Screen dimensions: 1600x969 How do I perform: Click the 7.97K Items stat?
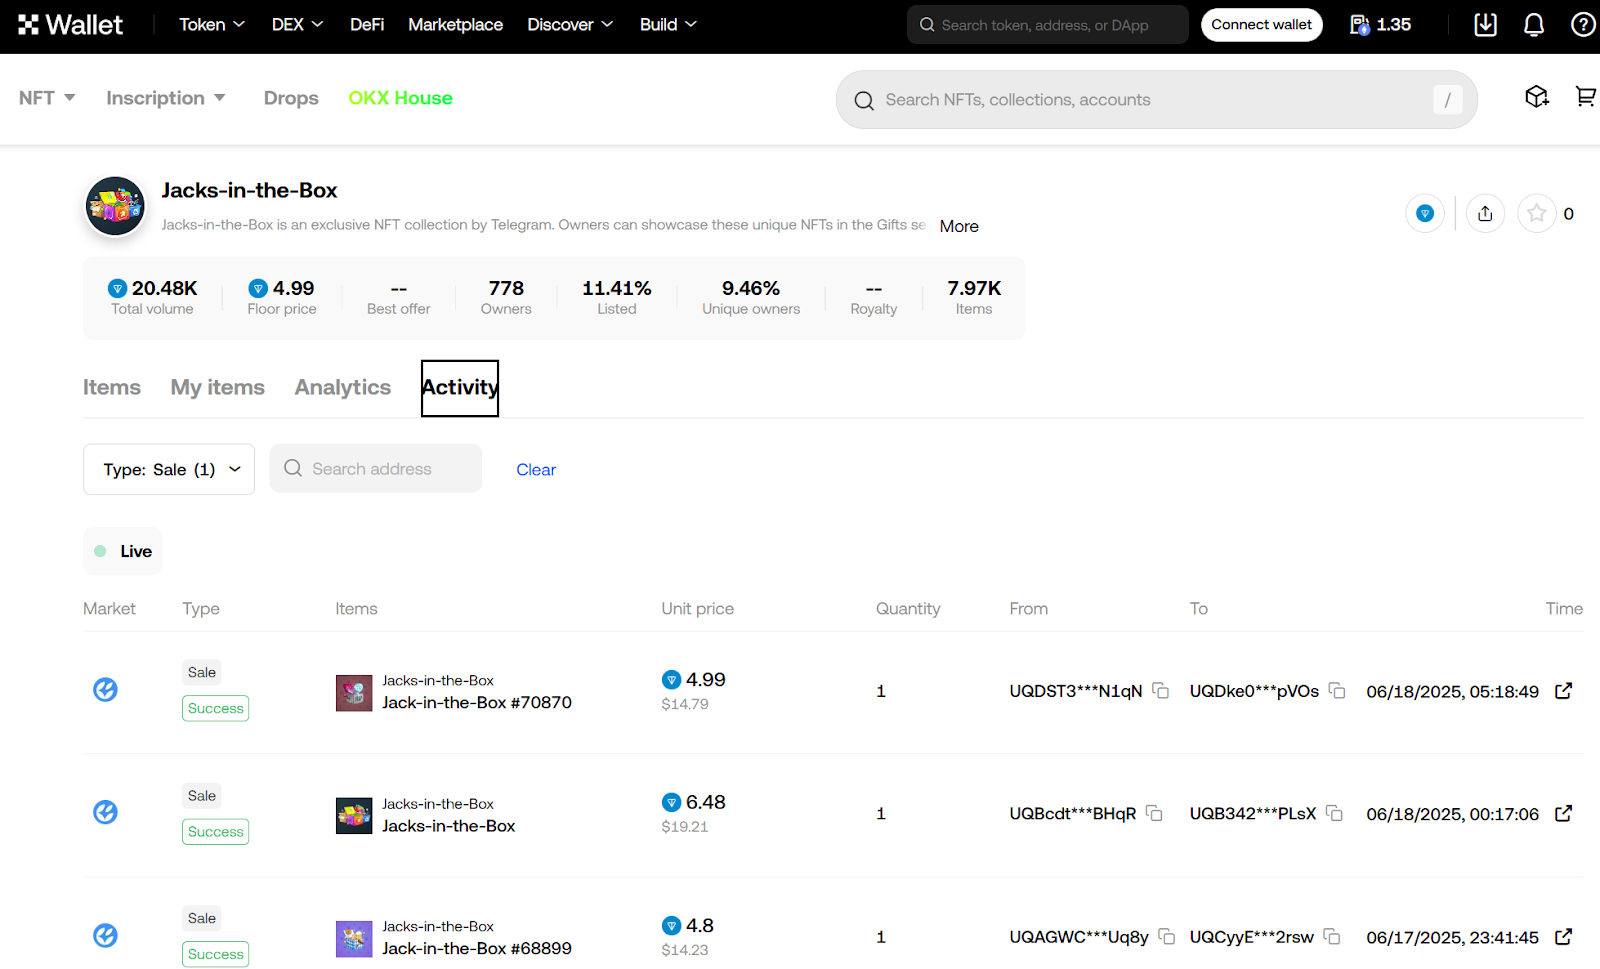pos(974,298)
